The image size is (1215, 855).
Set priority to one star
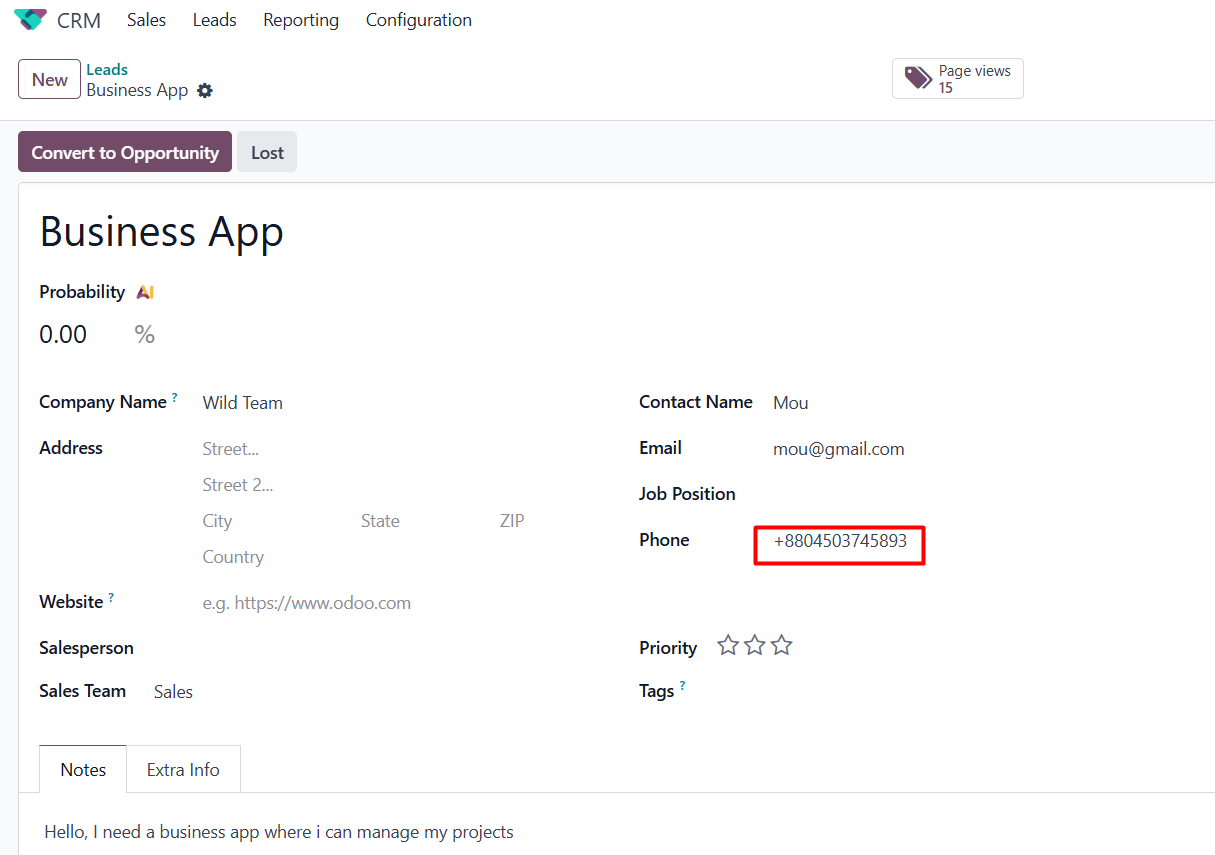click(x=728, y=646)
